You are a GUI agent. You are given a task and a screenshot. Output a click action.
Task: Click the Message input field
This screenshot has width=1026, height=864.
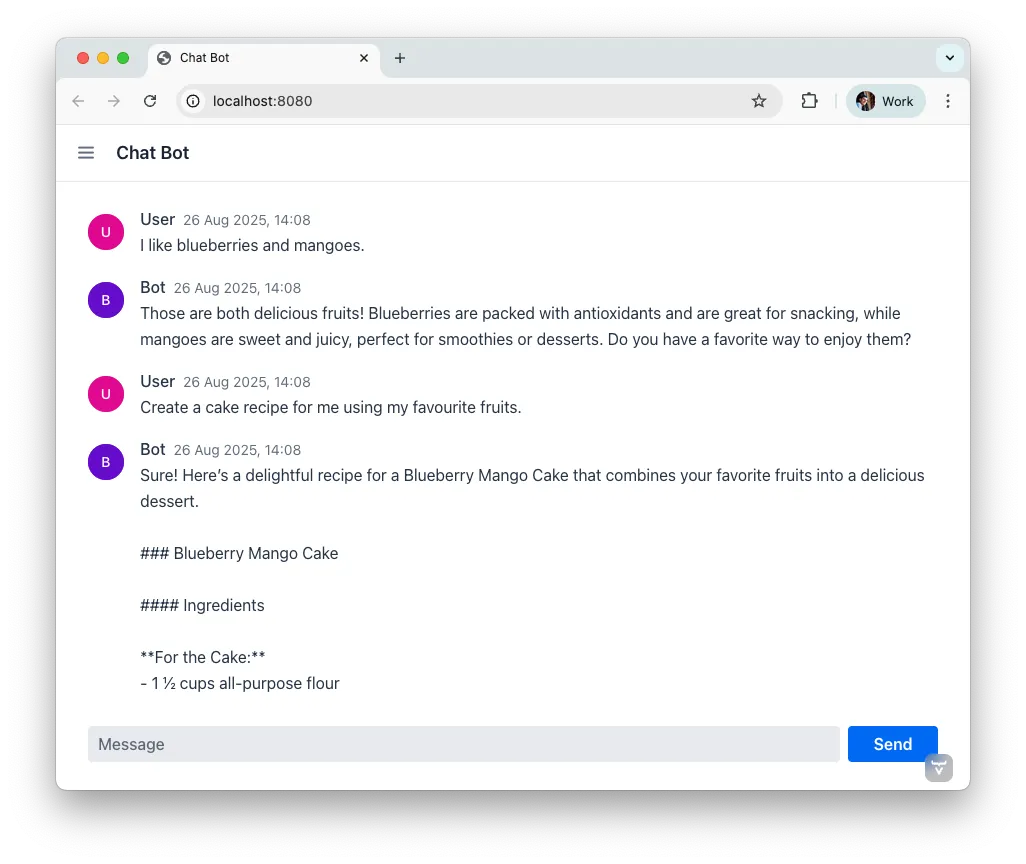464,744
